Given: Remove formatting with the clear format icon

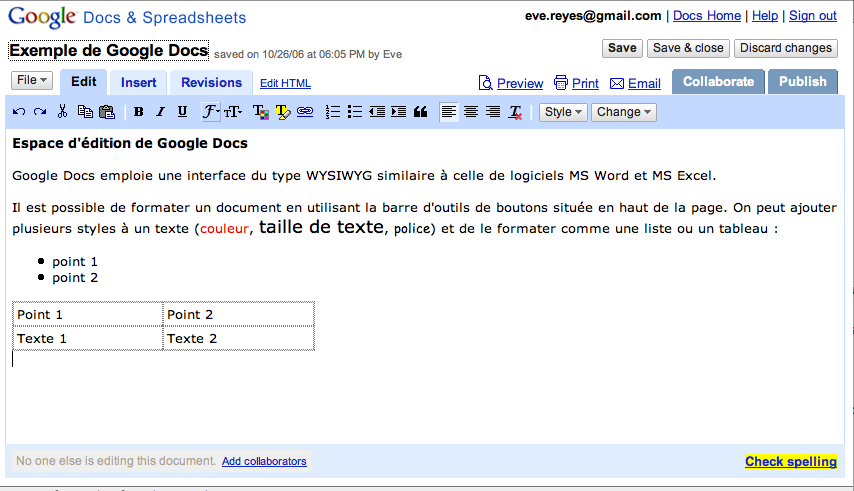Looking at the screenshot, I should pos(516,112).
